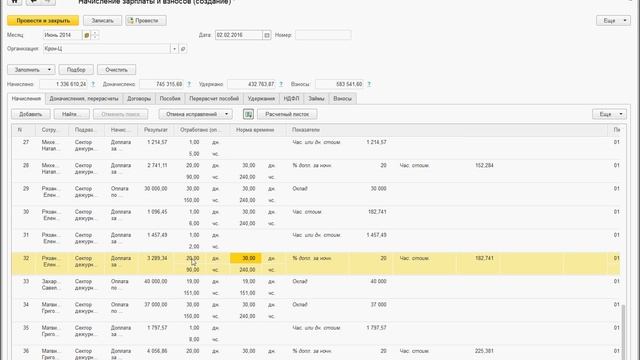The width and height of the screenshot is (640, 360).
Task: Click result value 30 000,00 in row 29
Action: pyautogui.click(x=156, y=189)
